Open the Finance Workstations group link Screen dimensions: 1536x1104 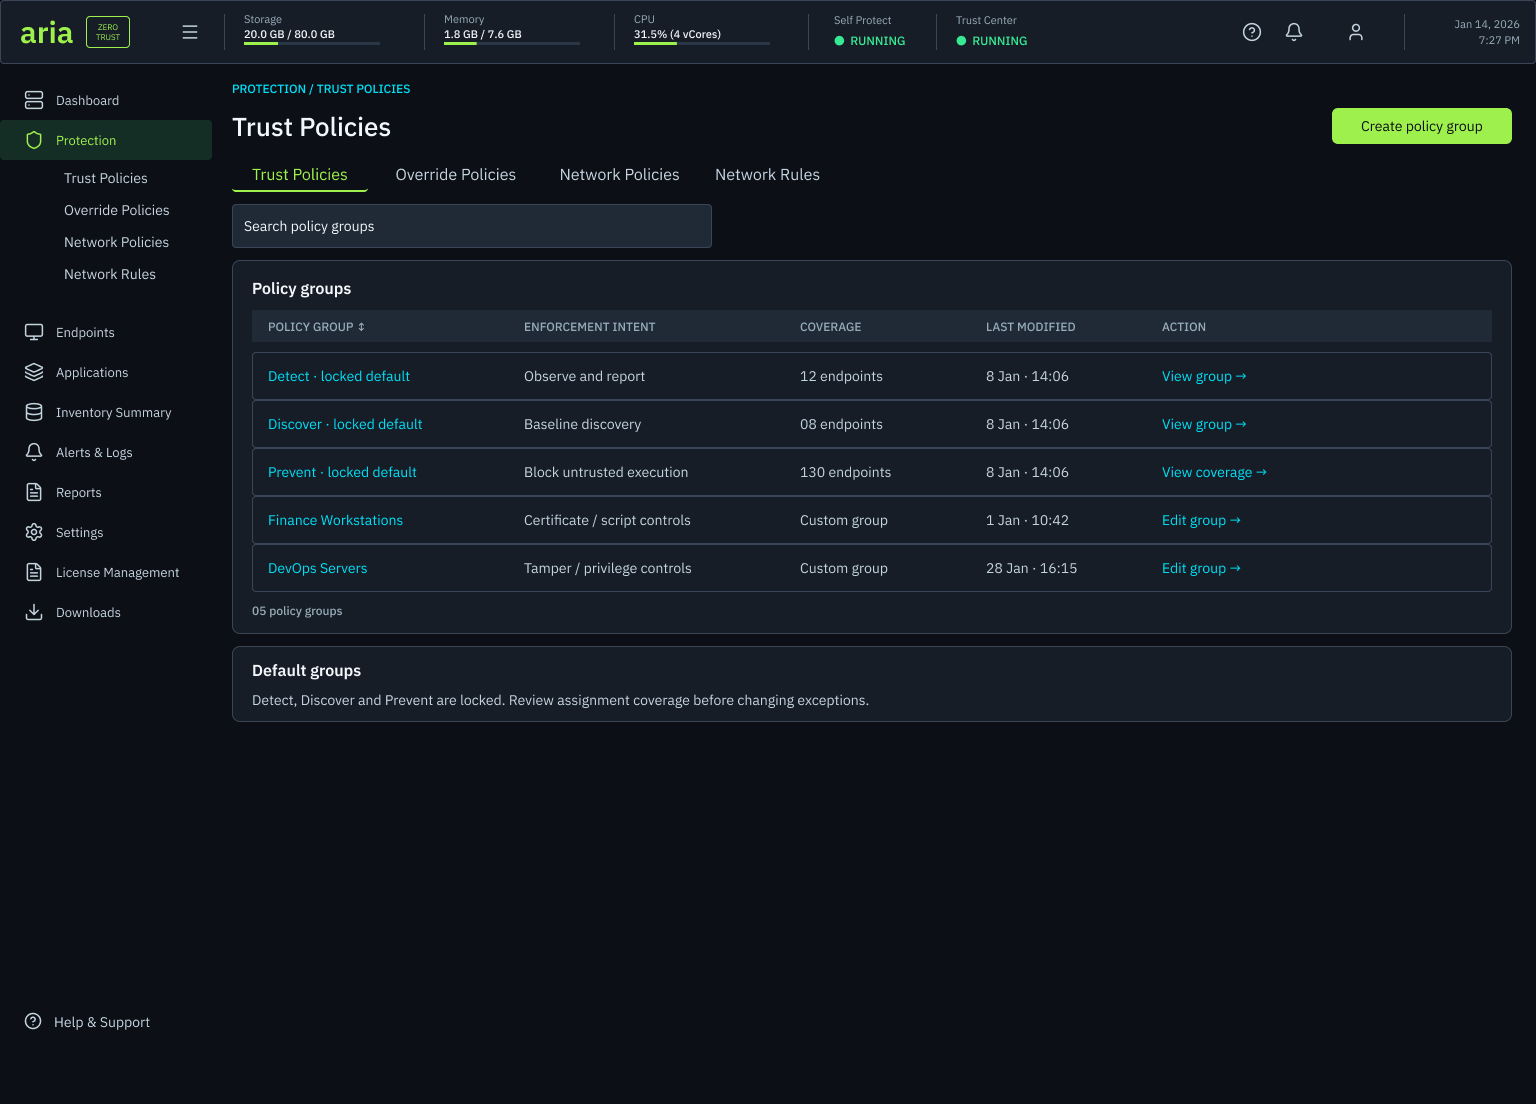coord(335,520)
